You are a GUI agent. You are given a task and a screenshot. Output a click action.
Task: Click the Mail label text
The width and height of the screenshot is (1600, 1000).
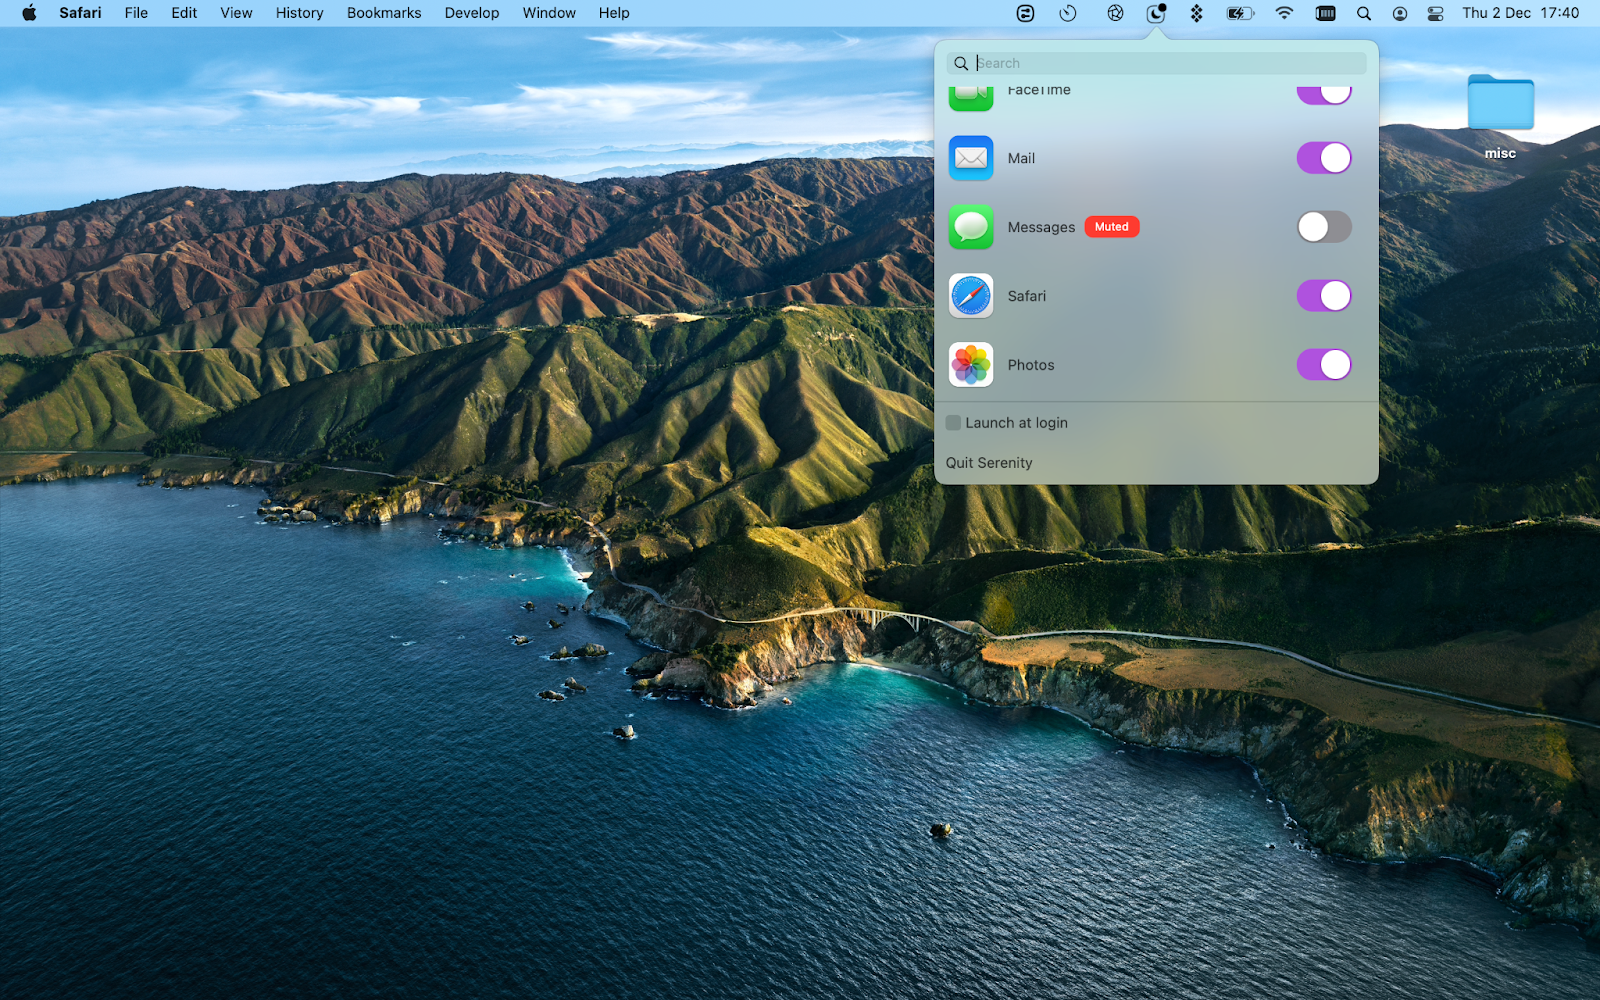pos(1021,158)
